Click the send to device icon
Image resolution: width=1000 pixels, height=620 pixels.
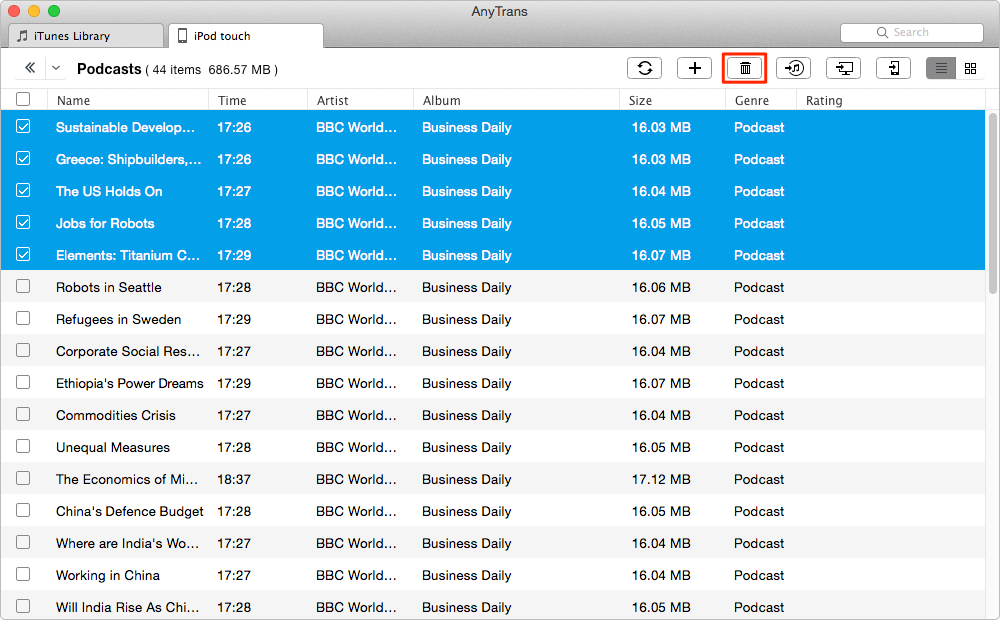pyautogui.click(x=893, y=68)
